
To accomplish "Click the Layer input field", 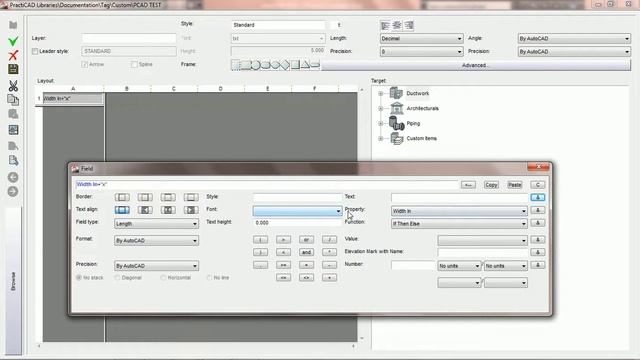I will pos(129,38).
